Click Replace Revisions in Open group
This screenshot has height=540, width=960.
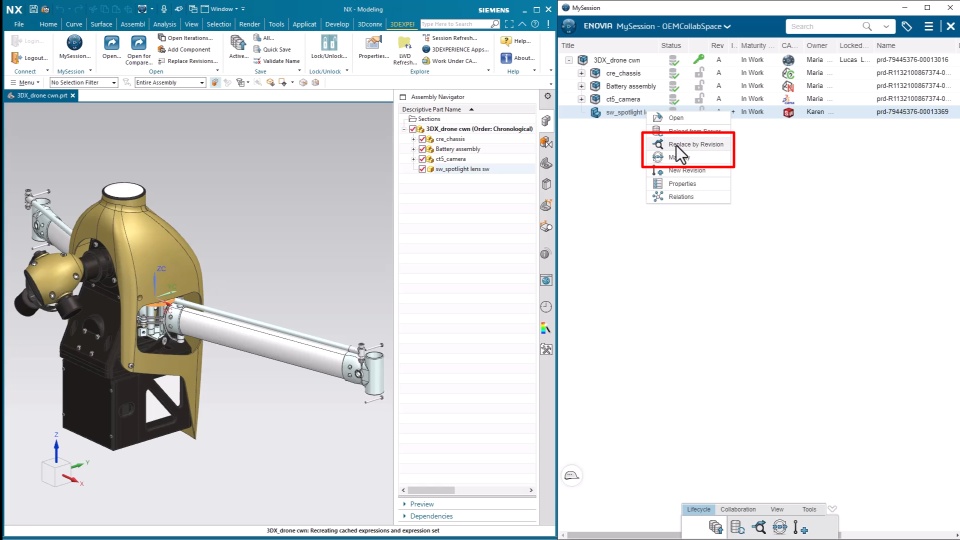click(187, 61)
